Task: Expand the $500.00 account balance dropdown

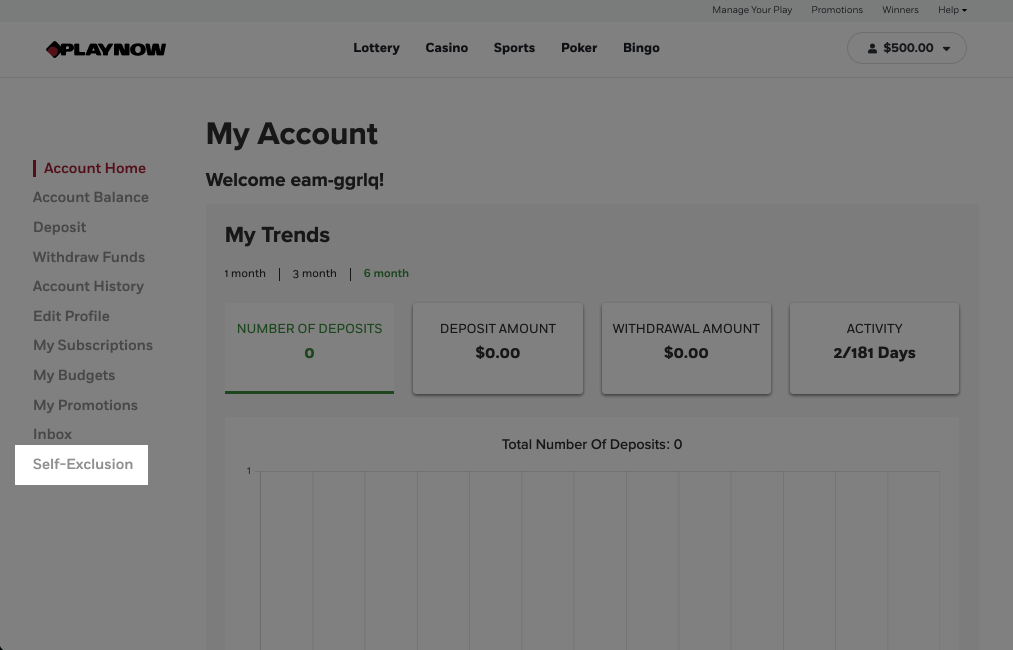Action: coord(946,48)
